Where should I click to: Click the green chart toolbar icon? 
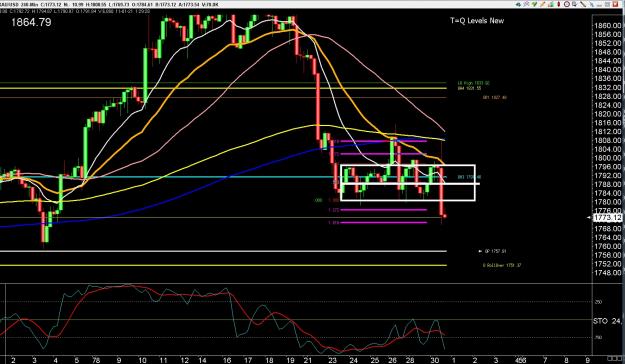[552, 4]
